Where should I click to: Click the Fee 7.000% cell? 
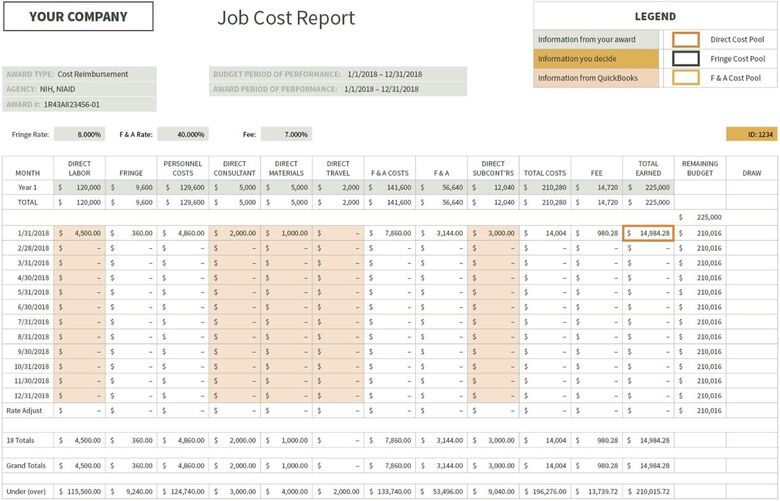tap(286, 134)
